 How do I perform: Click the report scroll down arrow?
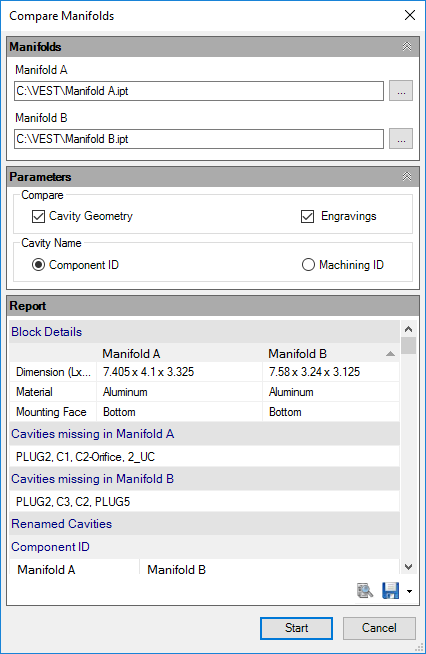pyautogui.click(x=409, y=566)
